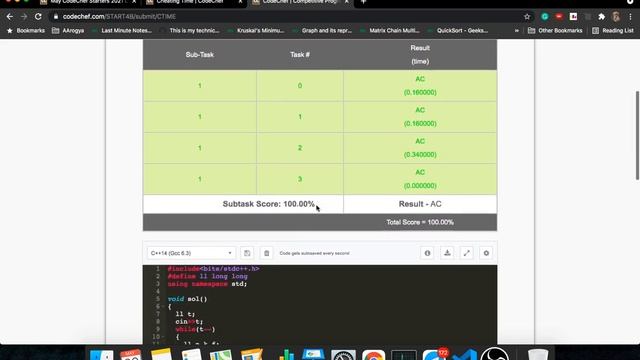Click the Result (time) column header

pyautogui.click(x=420, y=55)
